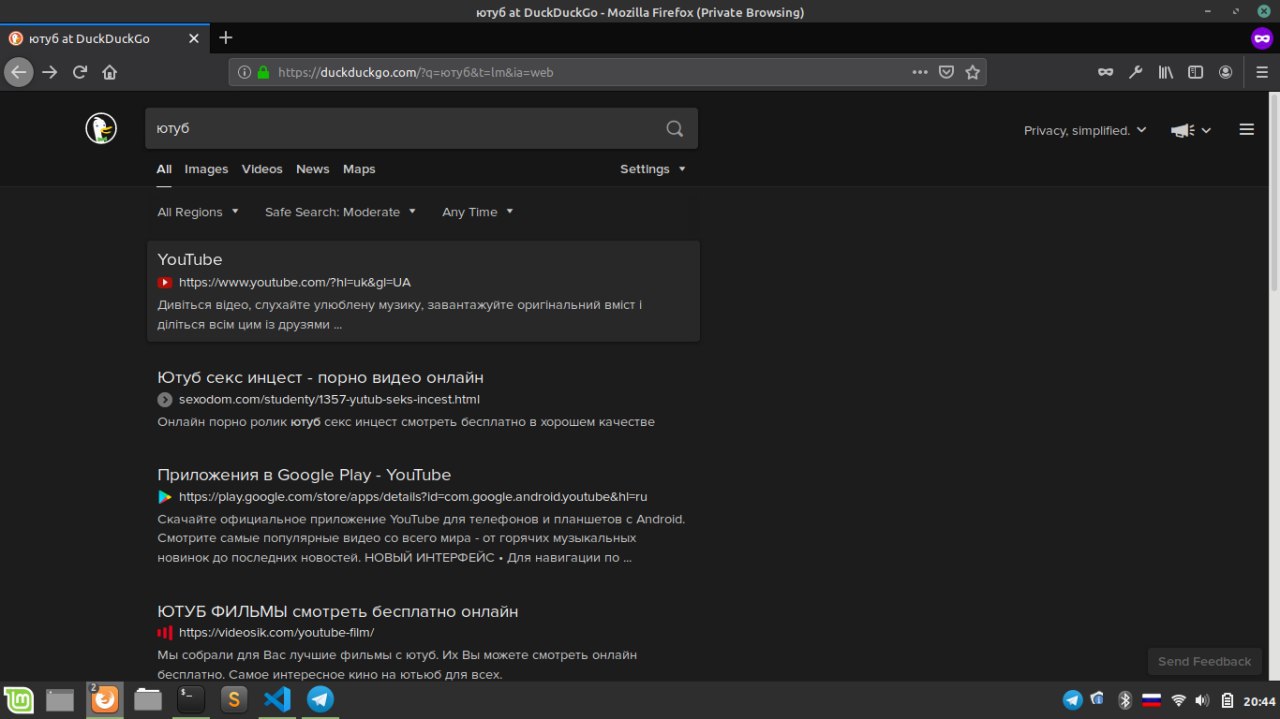Open the YouTube result title
The width and height of the screenshot is (1280, 719).
[190, 260]
